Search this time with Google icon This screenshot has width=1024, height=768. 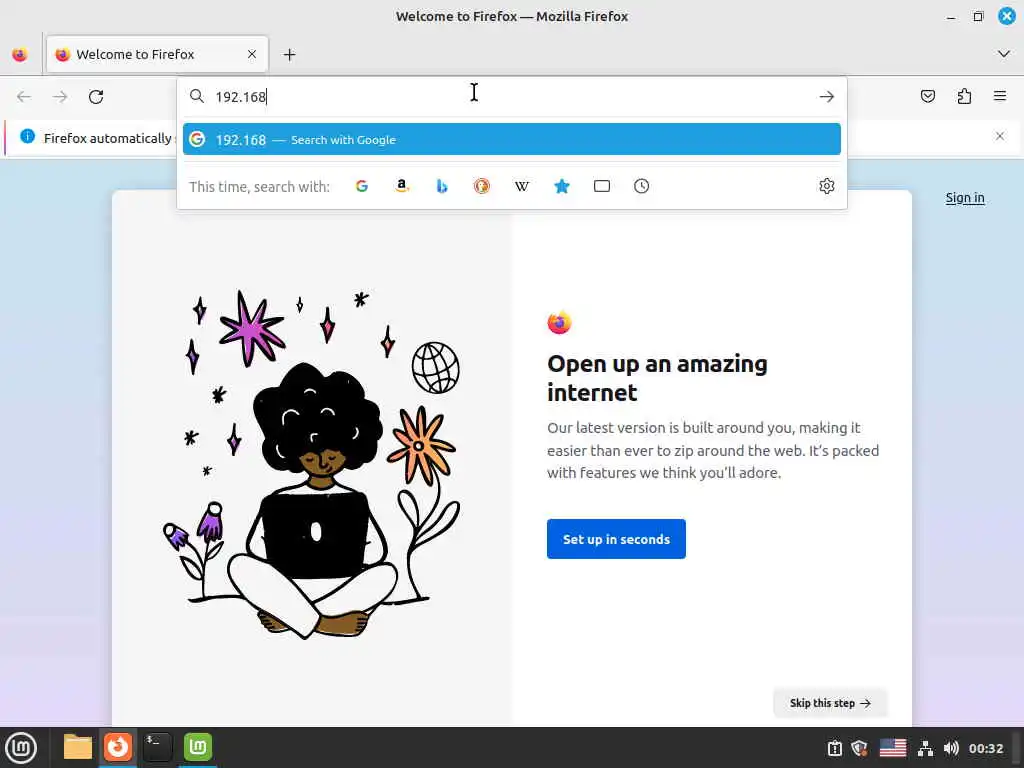point(362,186)
